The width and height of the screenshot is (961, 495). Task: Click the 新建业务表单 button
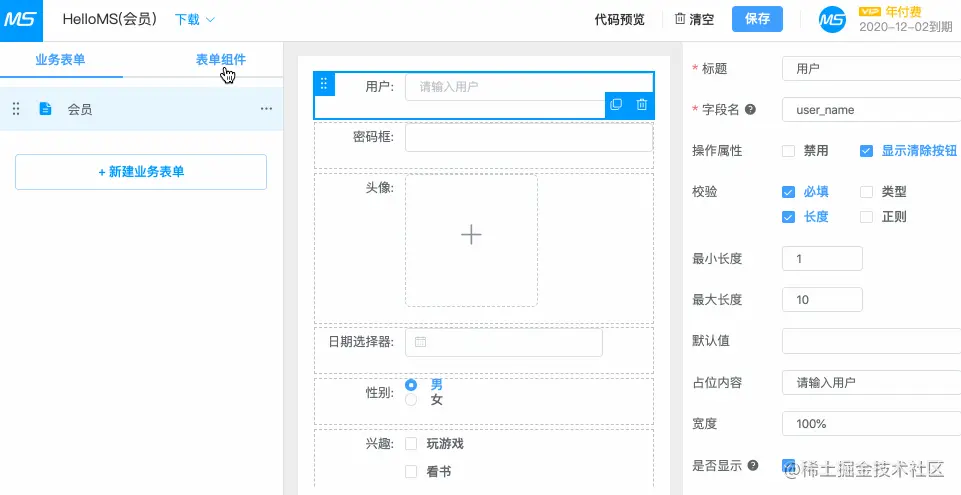tap(141, 172)
